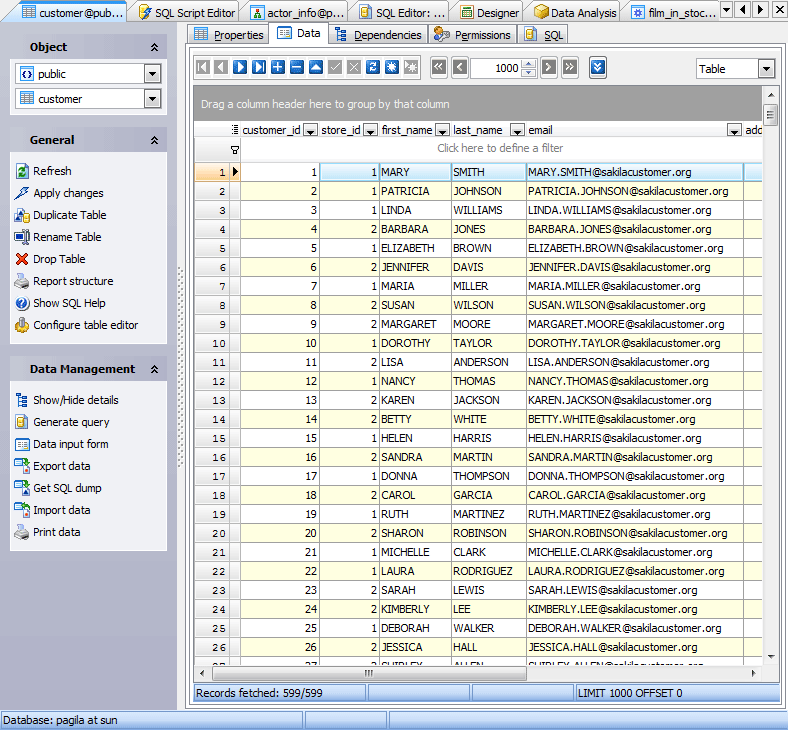The image size is (788, 730).
Task: Collapse the Object panel section
Action: pos(154,47)
